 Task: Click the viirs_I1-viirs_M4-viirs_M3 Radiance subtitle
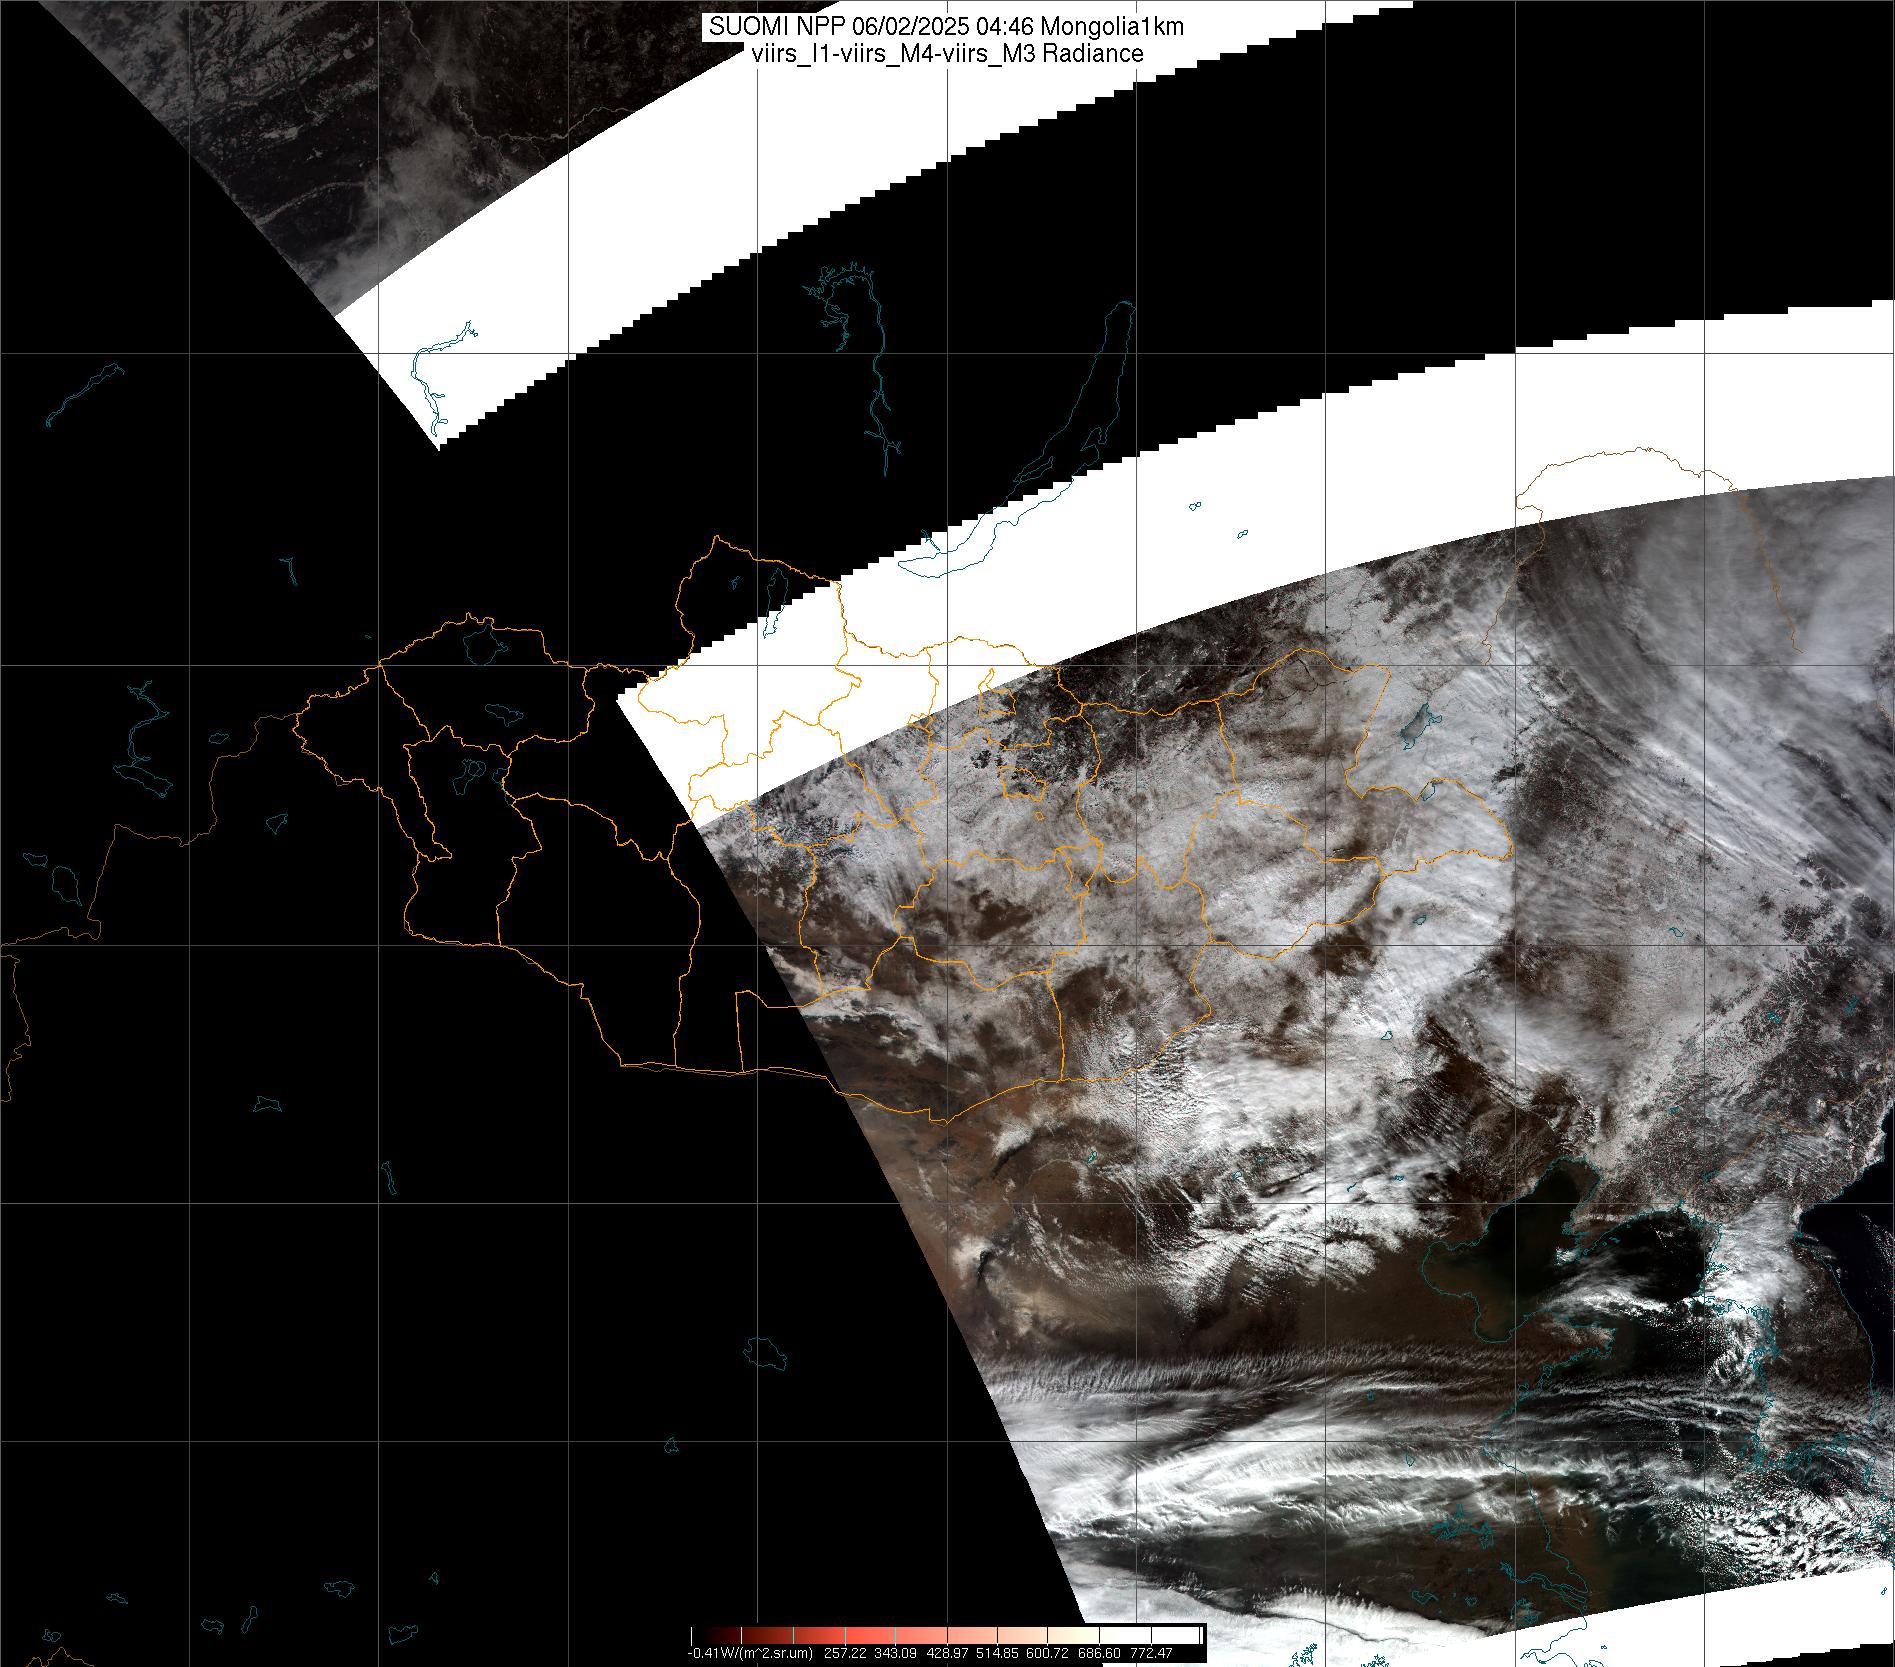(x=946, y=54)
